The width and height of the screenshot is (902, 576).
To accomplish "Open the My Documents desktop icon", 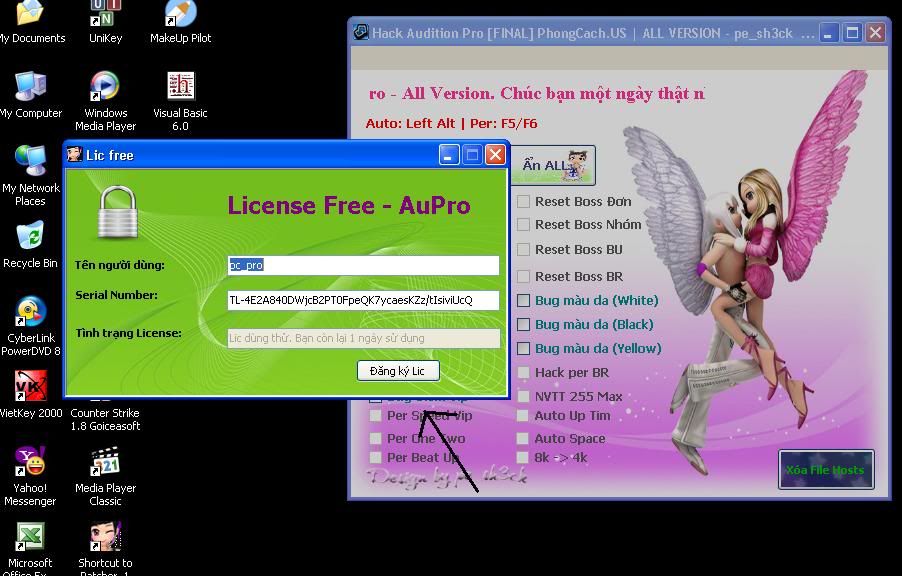I will pyautogui.click(x=30, y=14).
